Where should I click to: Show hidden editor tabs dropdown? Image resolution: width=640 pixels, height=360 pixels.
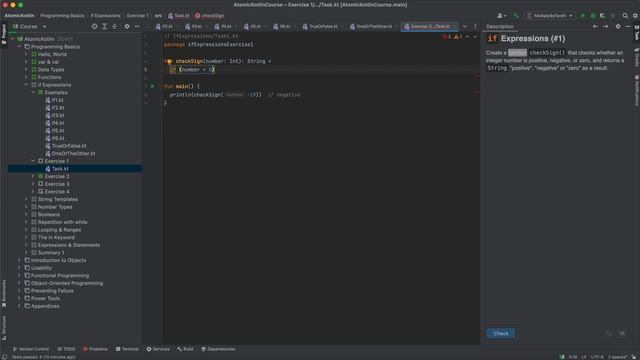point(464,27)
